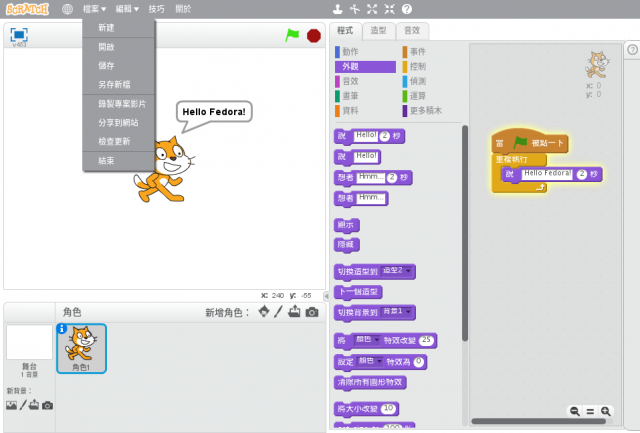
Task: Zoom in the scripts area with the plus magnifier
Action: tap(605, 411)
